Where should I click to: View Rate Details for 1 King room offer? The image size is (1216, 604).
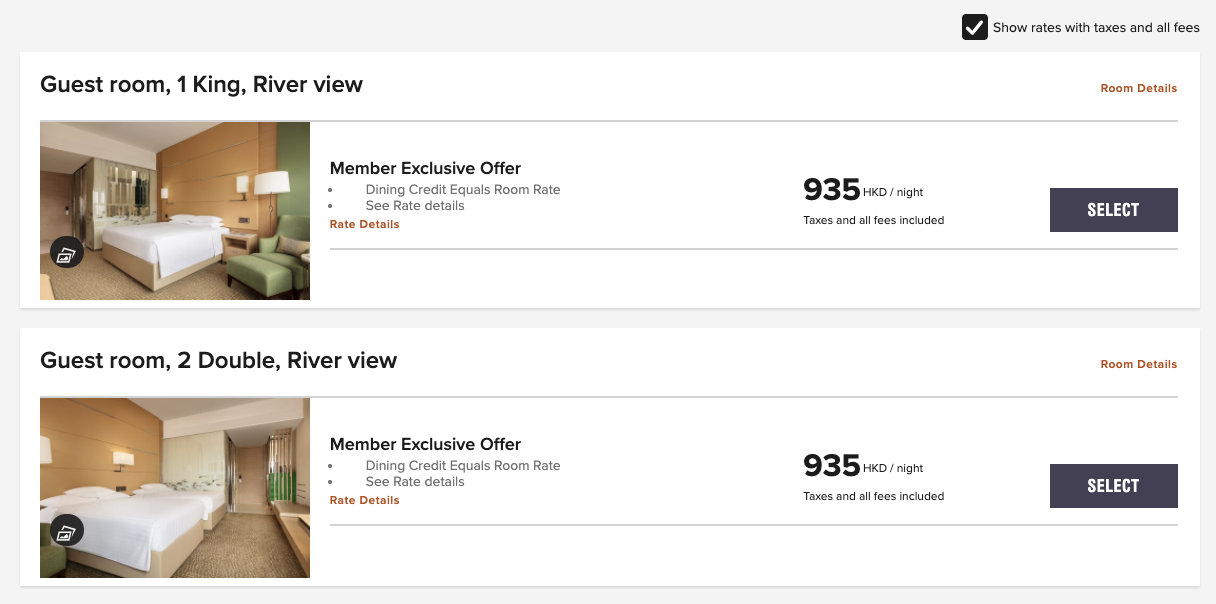click(x=365, y=224)
